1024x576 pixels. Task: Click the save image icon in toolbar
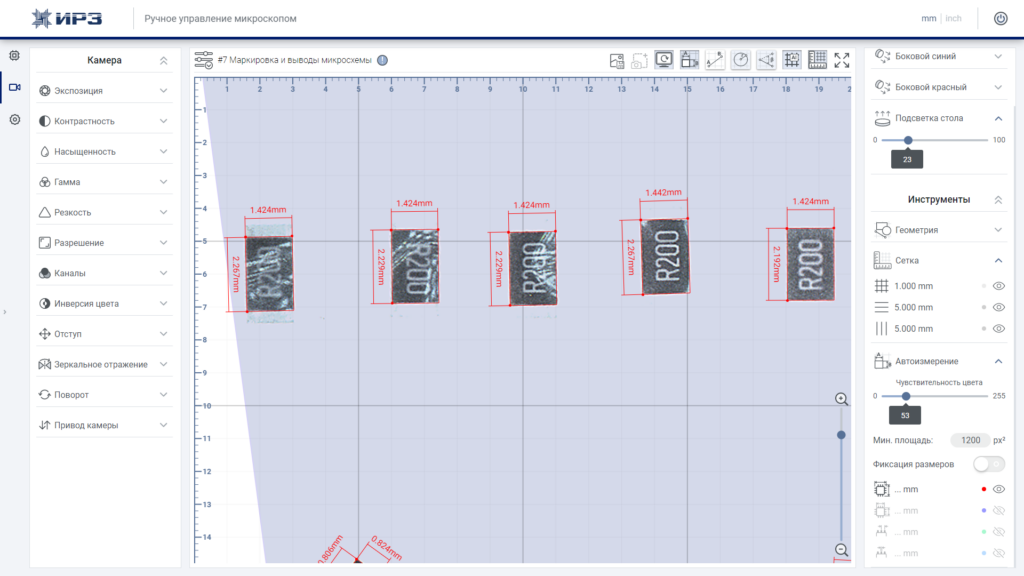click(x=616, y=61)
